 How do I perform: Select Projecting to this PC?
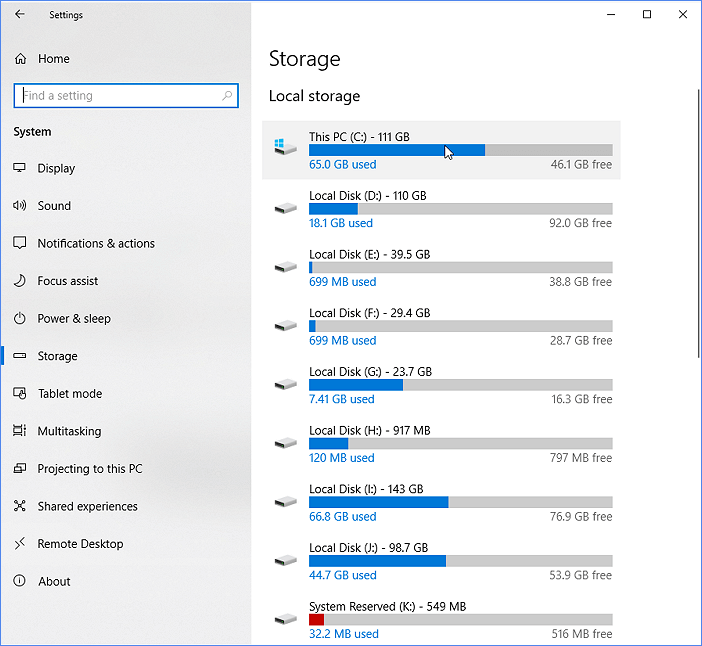90,469
